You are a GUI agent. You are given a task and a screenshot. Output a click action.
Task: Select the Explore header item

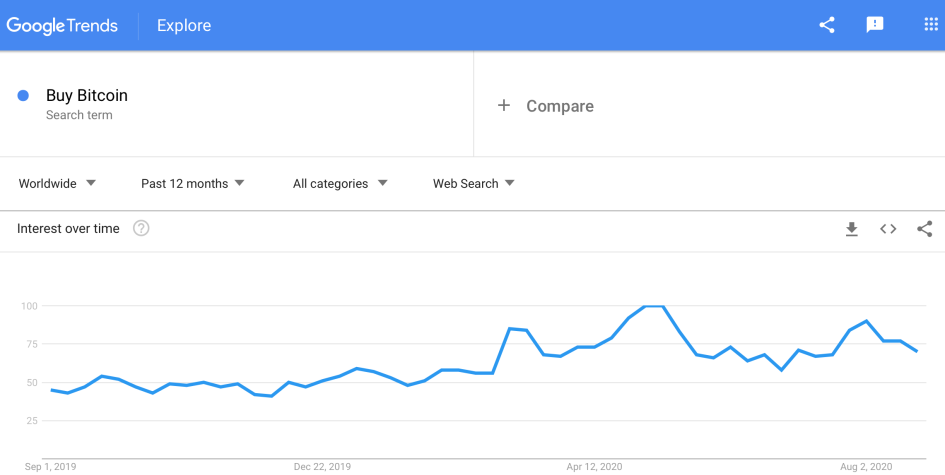[x=184, y=25]
